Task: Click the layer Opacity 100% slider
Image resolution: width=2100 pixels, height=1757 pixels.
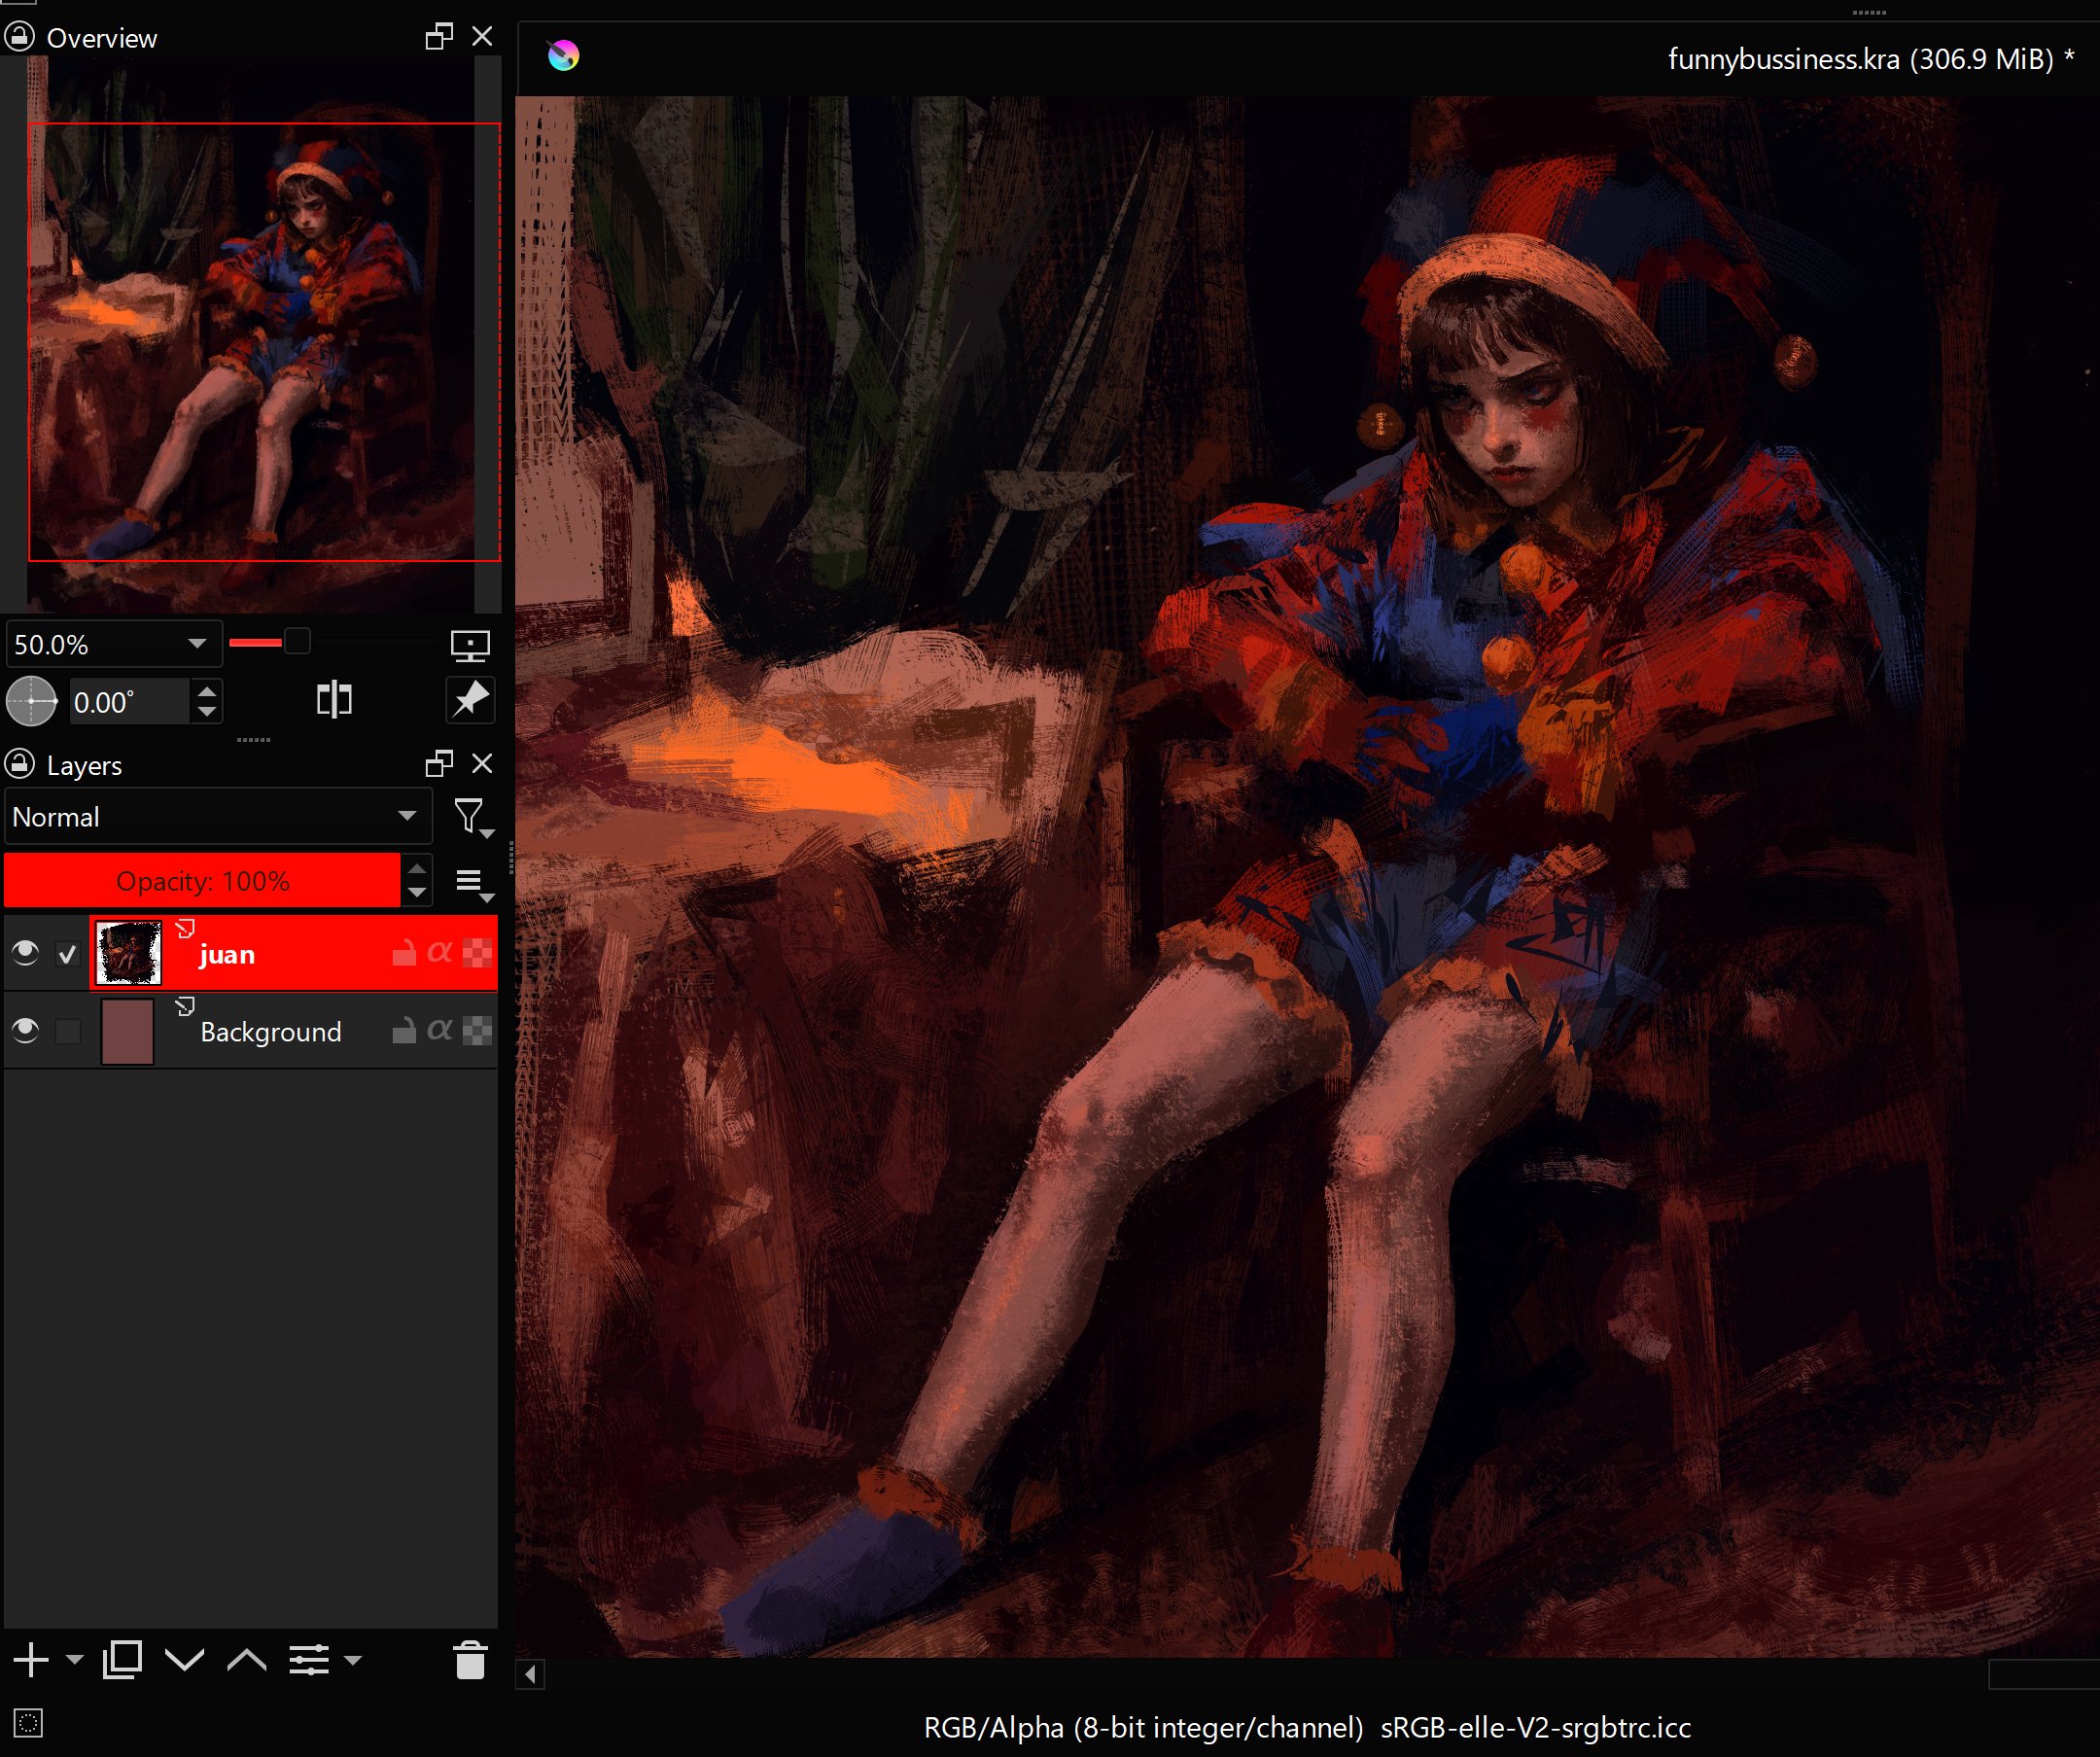Action: pos(202,881)
